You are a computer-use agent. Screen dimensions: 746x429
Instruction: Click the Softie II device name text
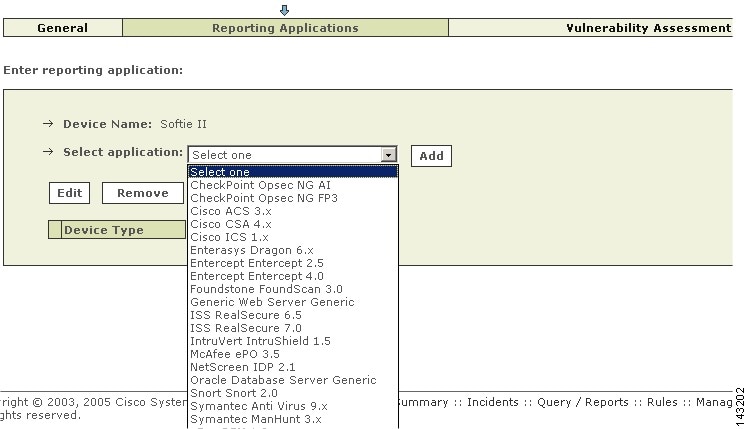point(183,124)
